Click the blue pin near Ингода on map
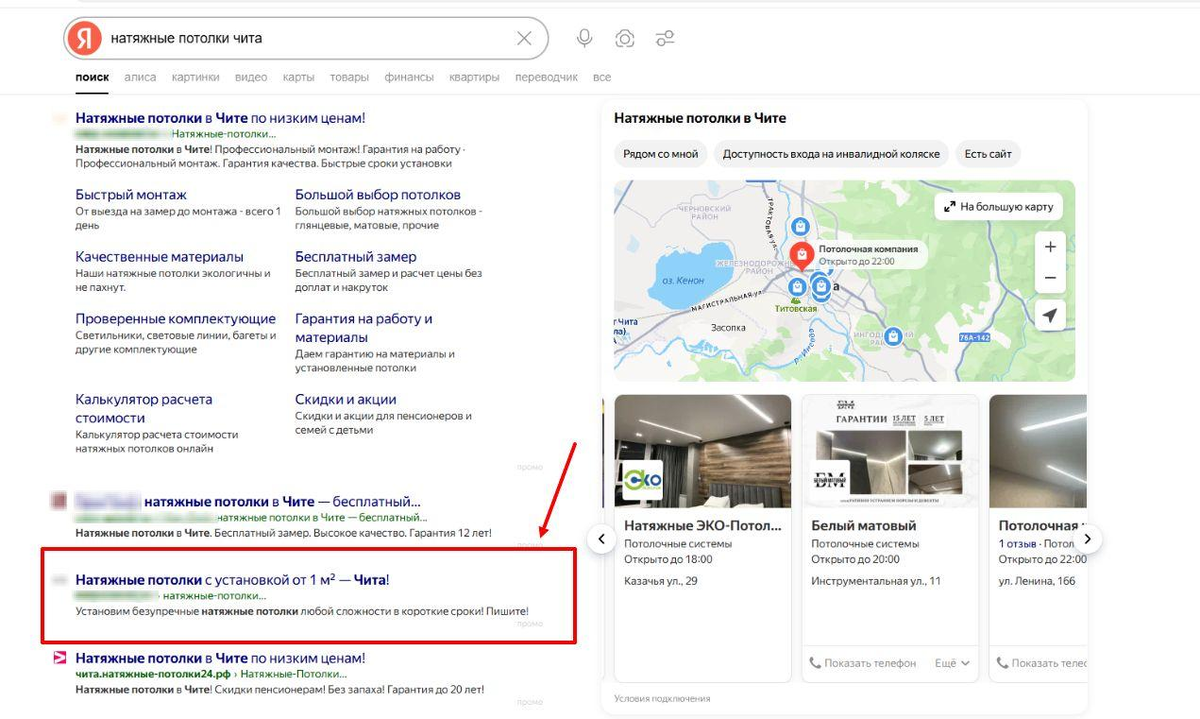This screenshot has width=1200, height=719. tap(895, 337)
